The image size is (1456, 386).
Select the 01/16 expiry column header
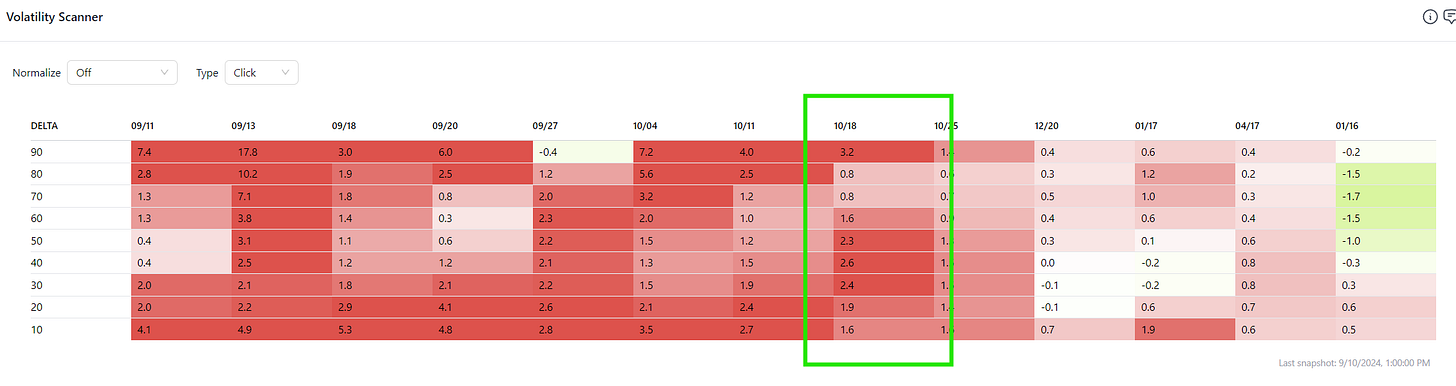(1348, 126)
